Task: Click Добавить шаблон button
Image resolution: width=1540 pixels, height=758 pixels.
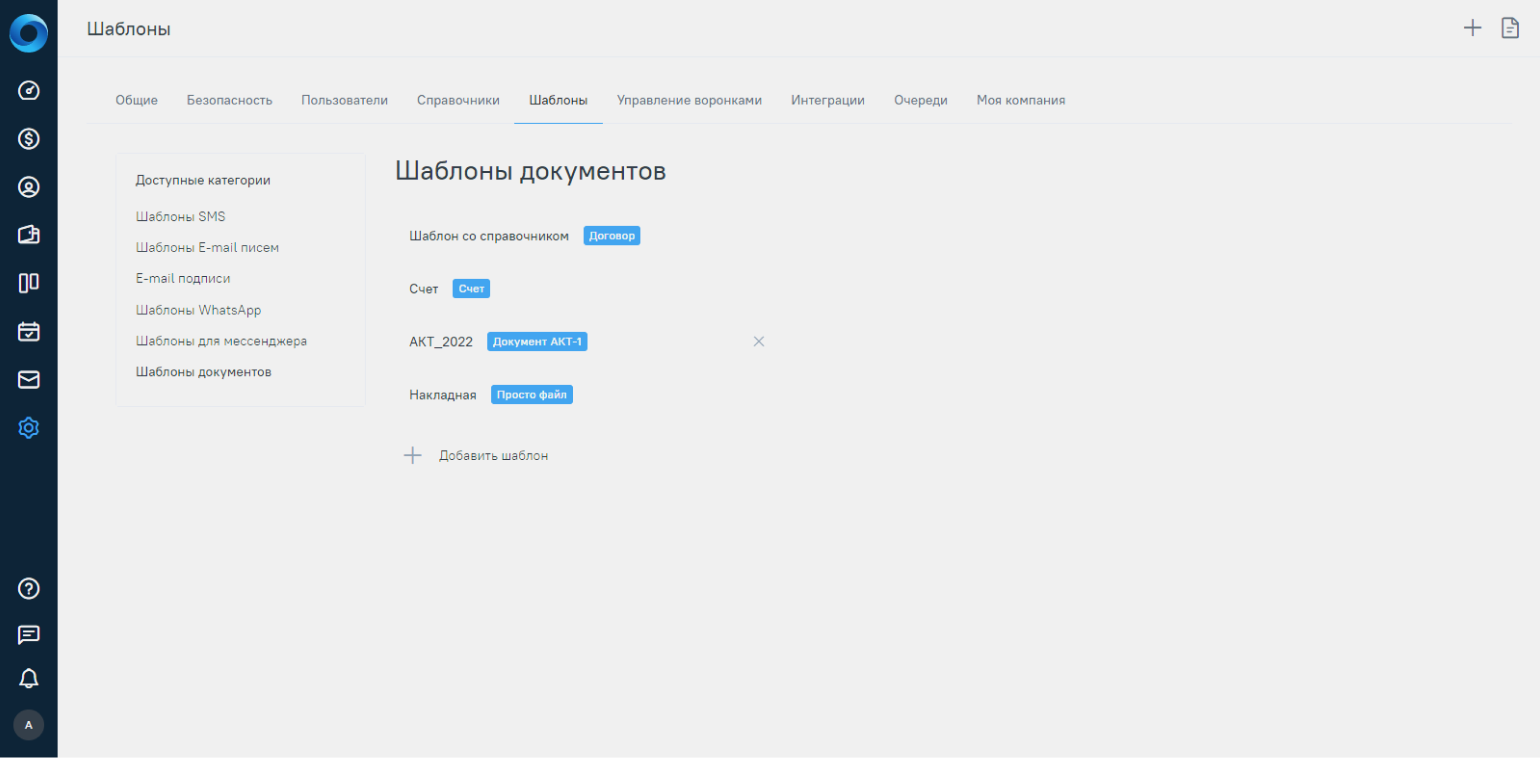Action: pyautogui.click(x=493, y=456)
